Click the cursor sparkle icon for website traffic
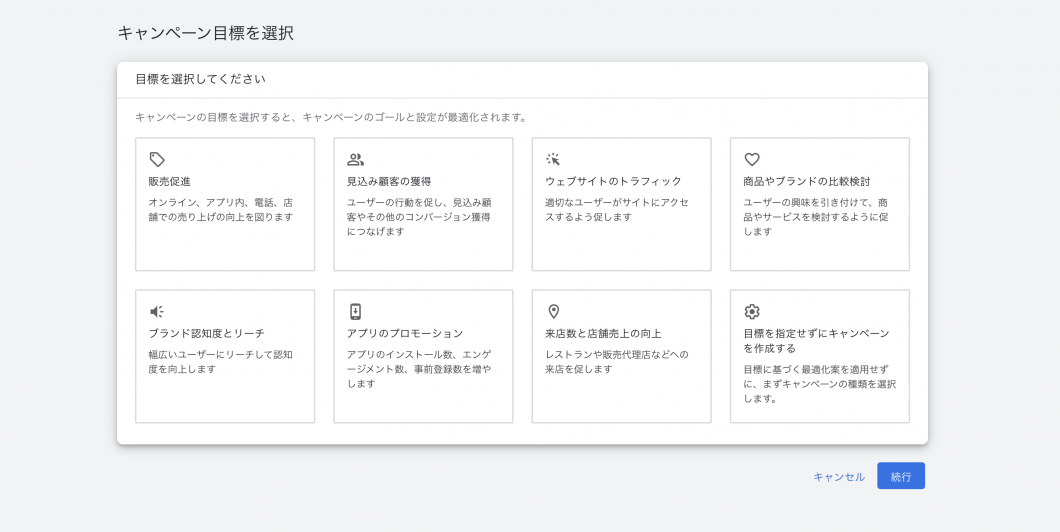 click(x=553, y=159)
